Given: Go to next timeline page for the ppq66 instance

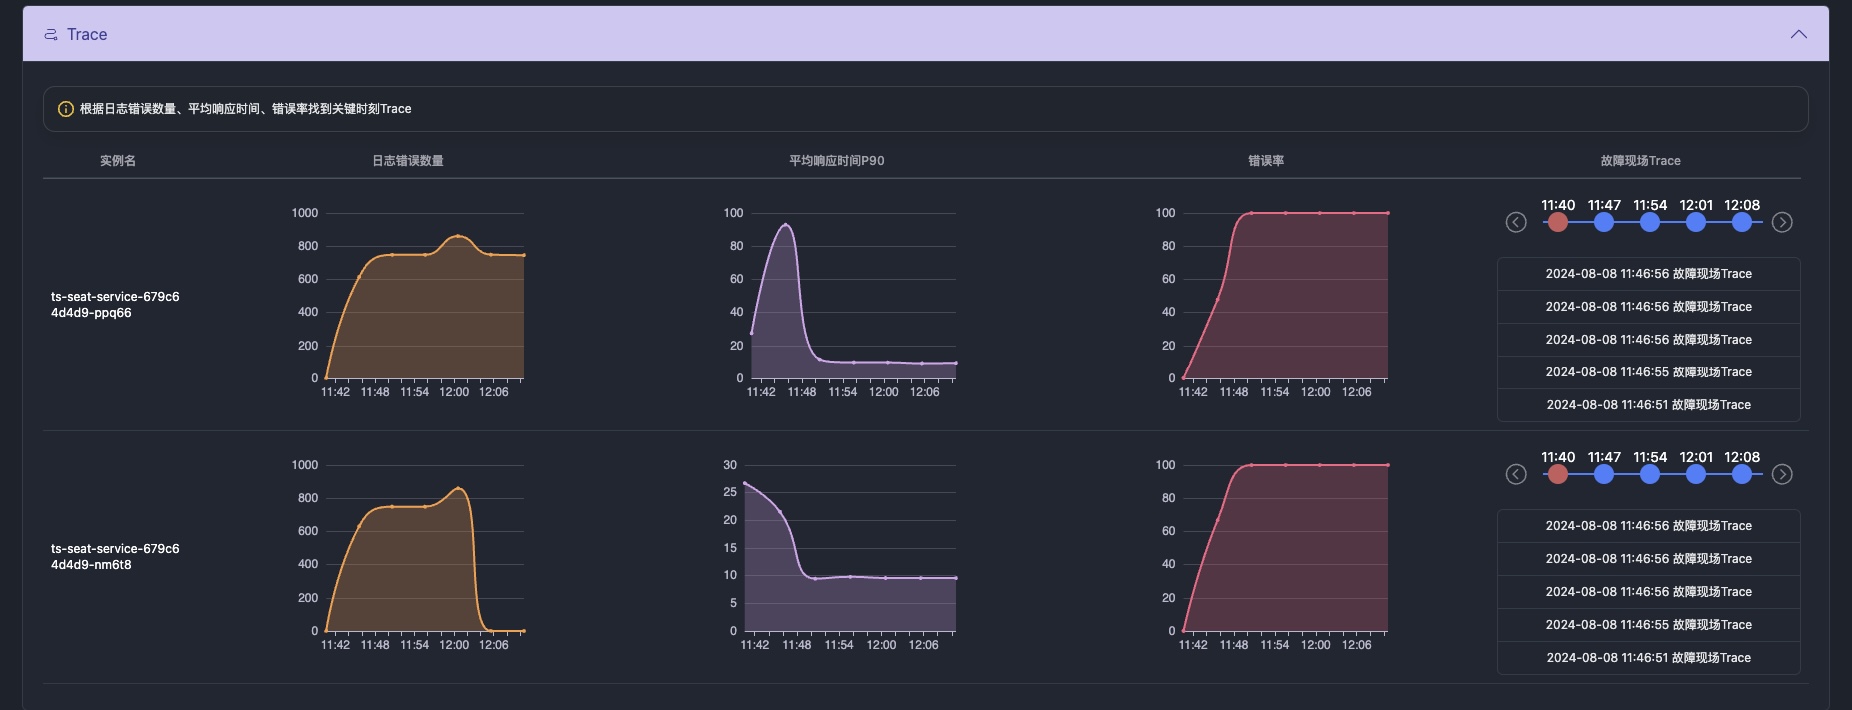Looking at the screenshot, I should pos(1782,223).
